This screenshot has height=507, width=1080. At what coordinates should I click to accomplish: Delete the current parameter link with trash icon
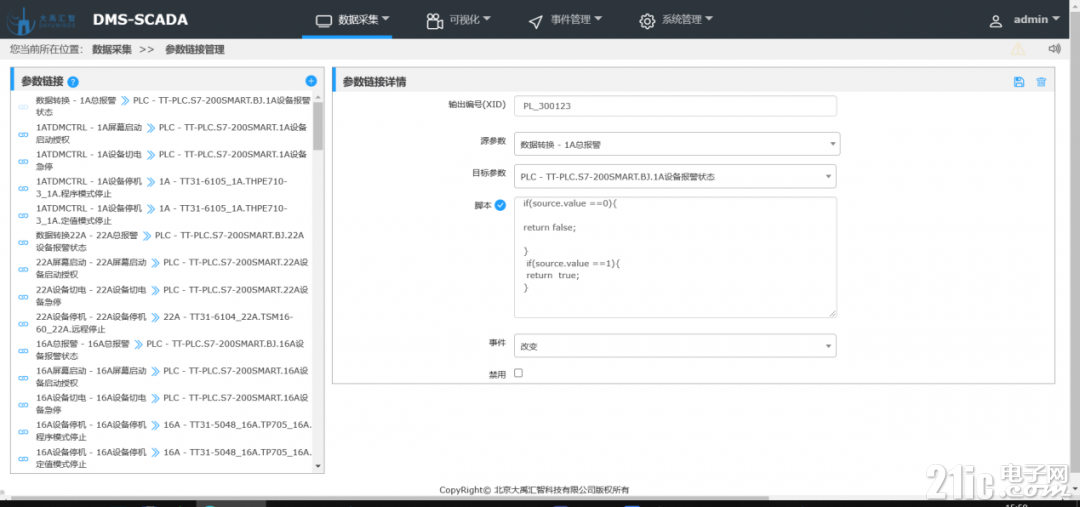click(1041, 82)
